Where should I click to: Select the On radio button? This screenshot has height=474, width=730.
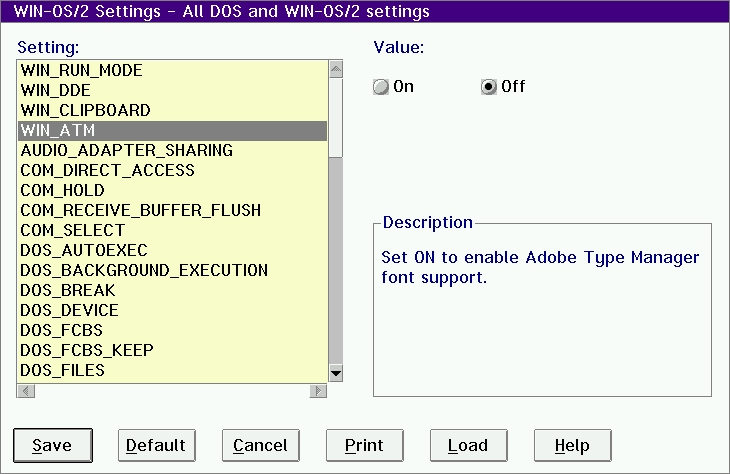381,87
